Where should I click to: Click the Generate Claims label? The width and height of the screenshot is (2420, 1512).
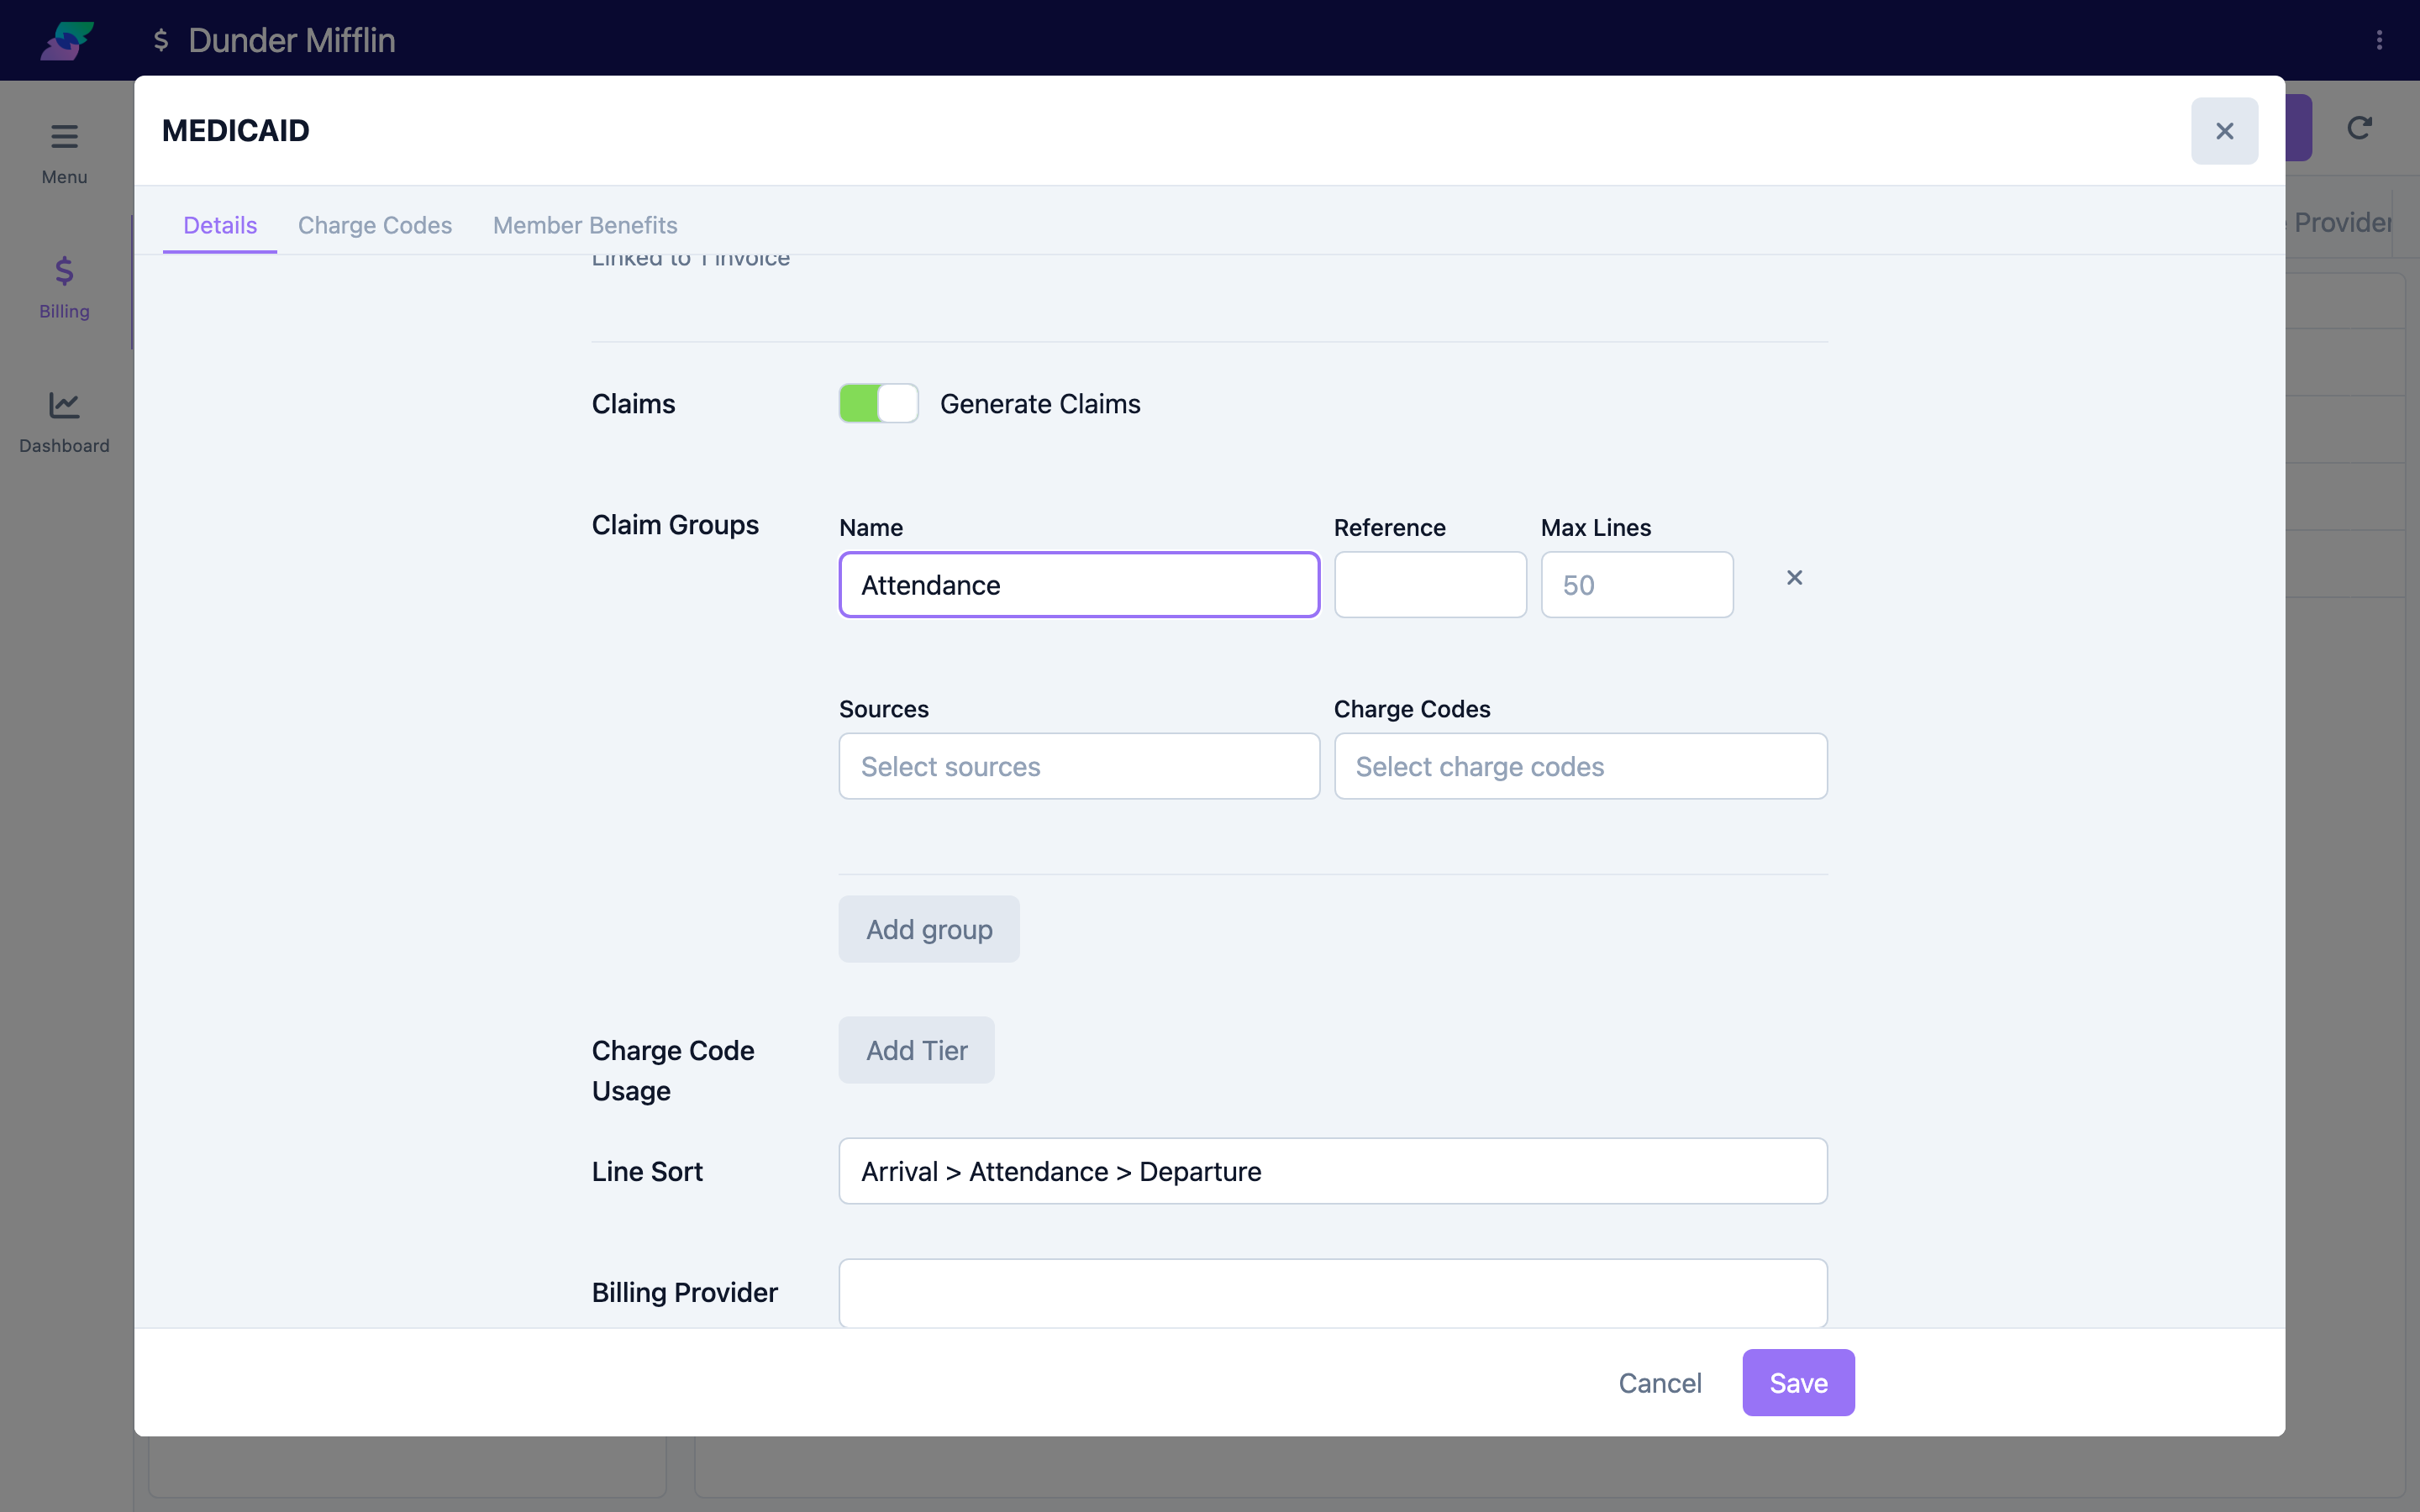click(1040, 404)
